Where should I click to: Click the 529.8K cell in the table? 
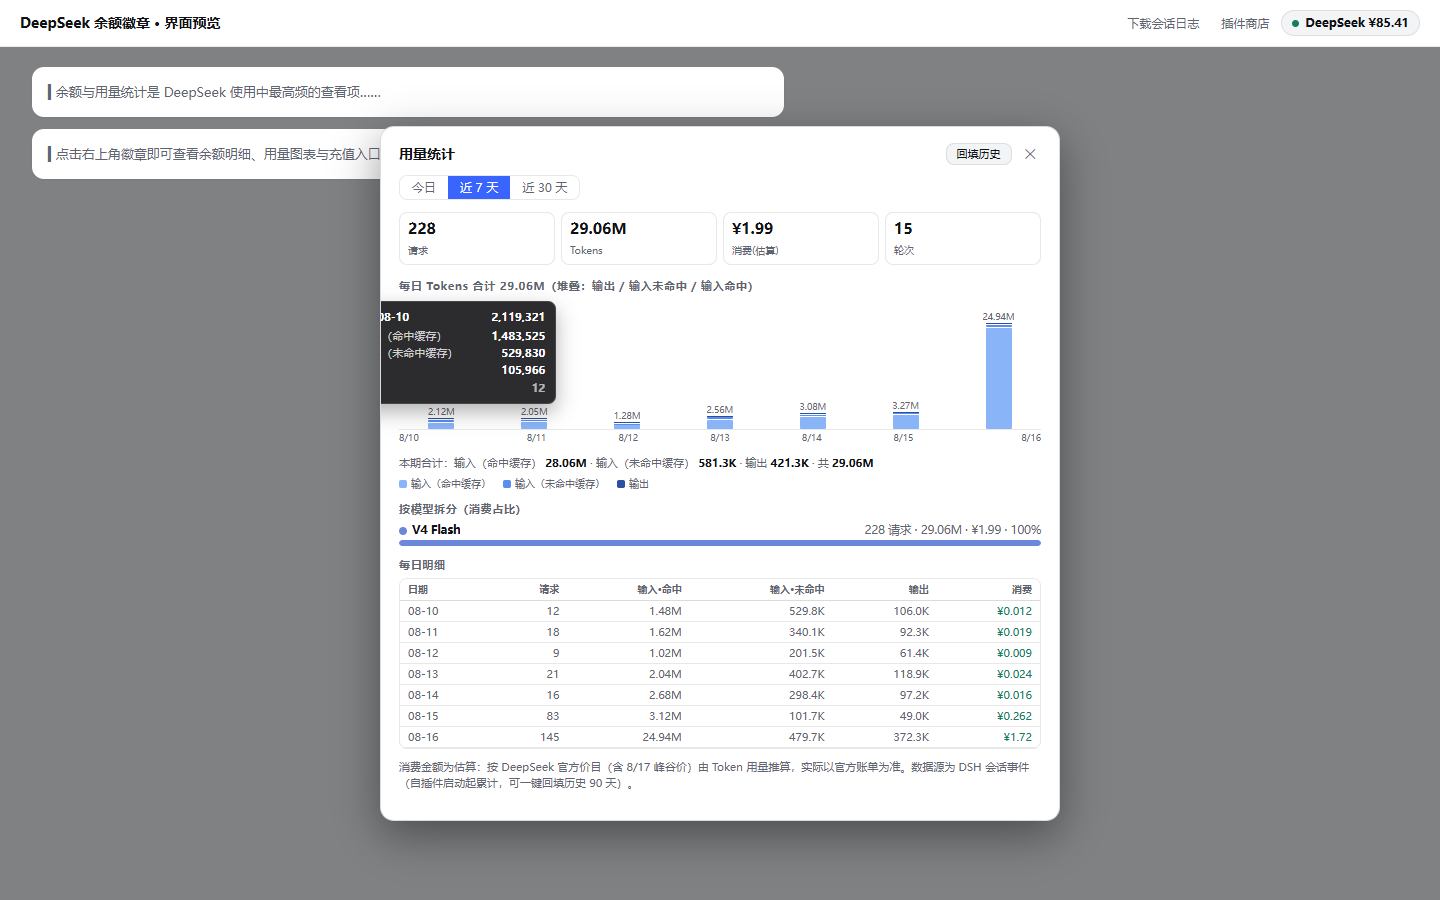pyautogui.click(x=807, y=611)
